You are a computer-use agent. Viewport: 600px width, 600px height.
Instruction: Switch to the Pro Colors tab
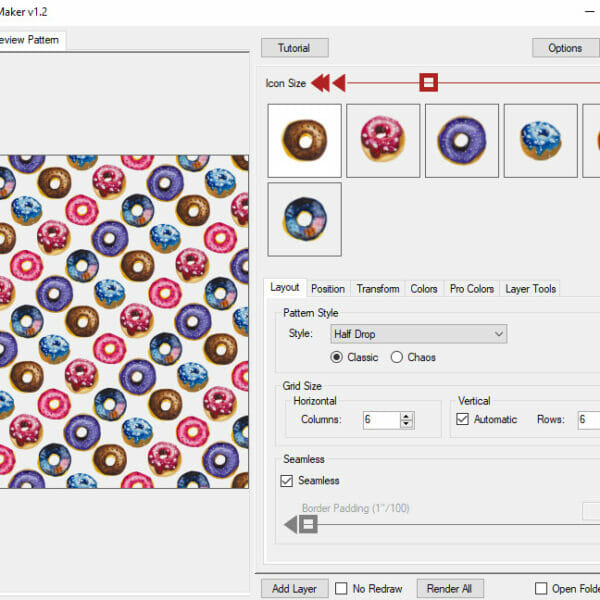[472, 289]
